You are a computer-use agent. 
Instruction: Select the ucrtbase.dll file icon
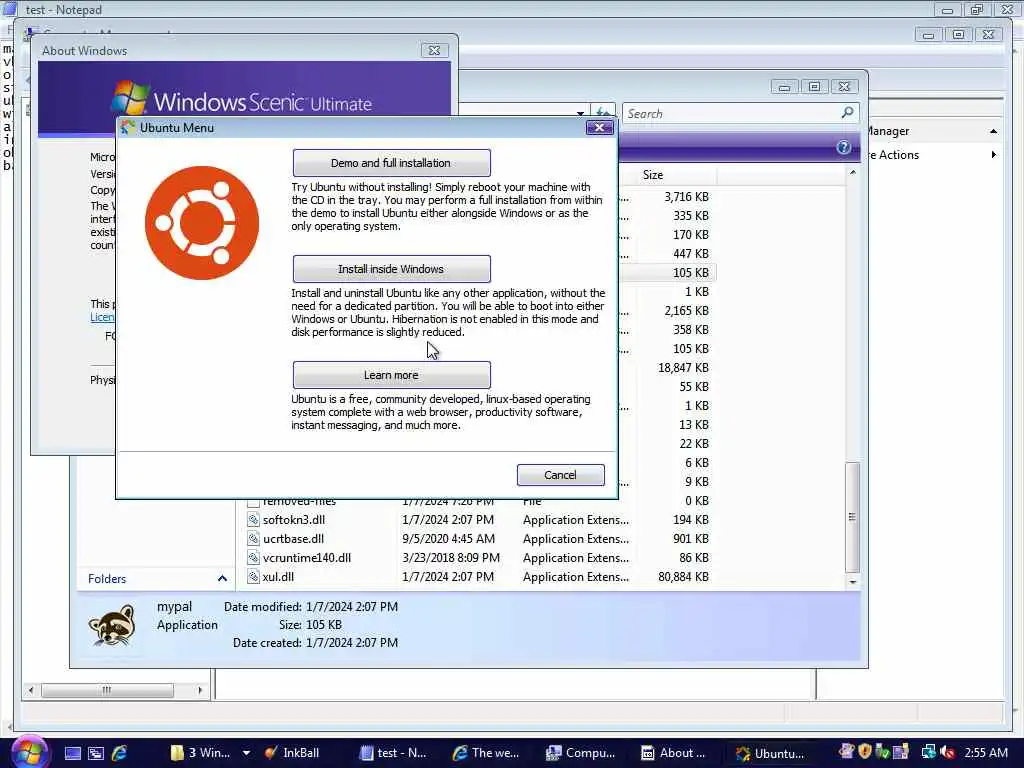(x=253, y=539)
